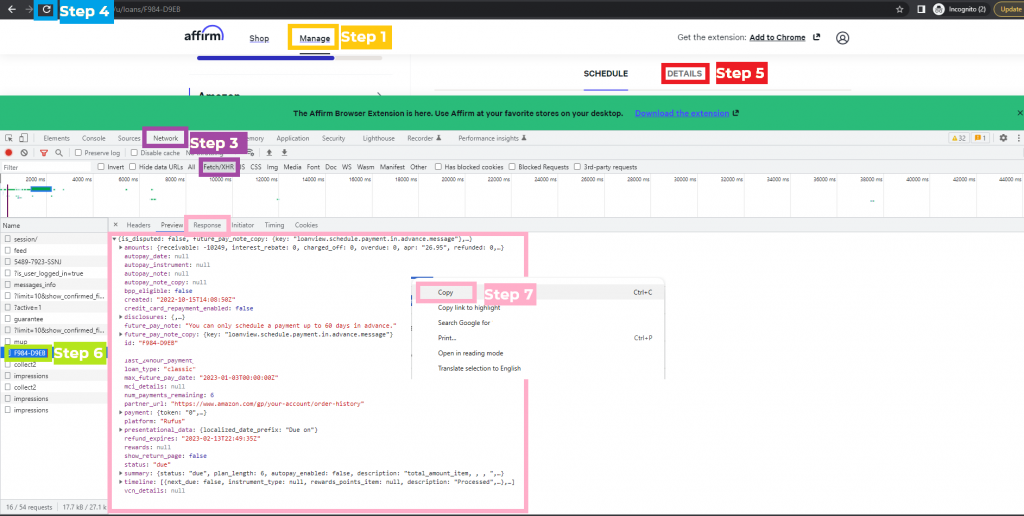1024x516 pixels.
Task: Enable the Preserve log checkbox
Action: click(76, 153)
